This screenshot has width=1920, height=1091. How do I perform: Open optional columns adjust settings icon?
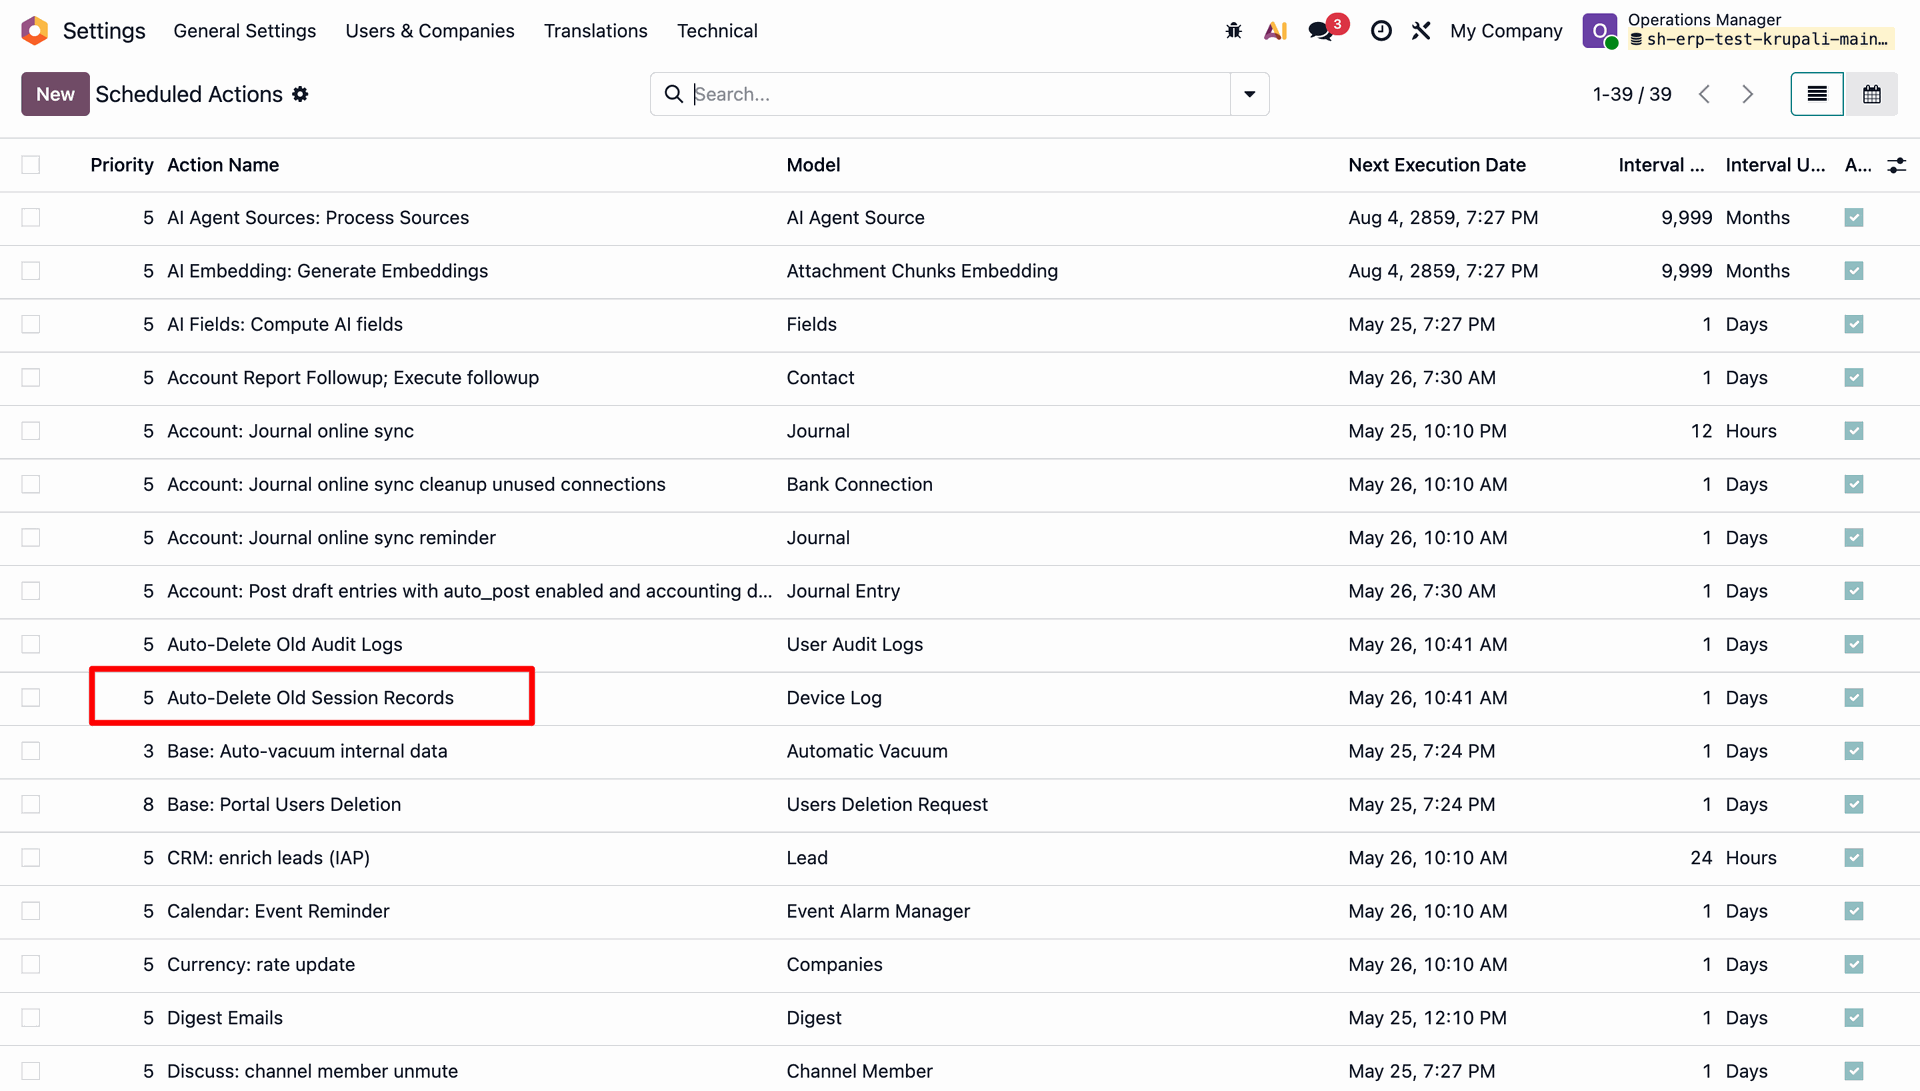(x=1896, y=166)
